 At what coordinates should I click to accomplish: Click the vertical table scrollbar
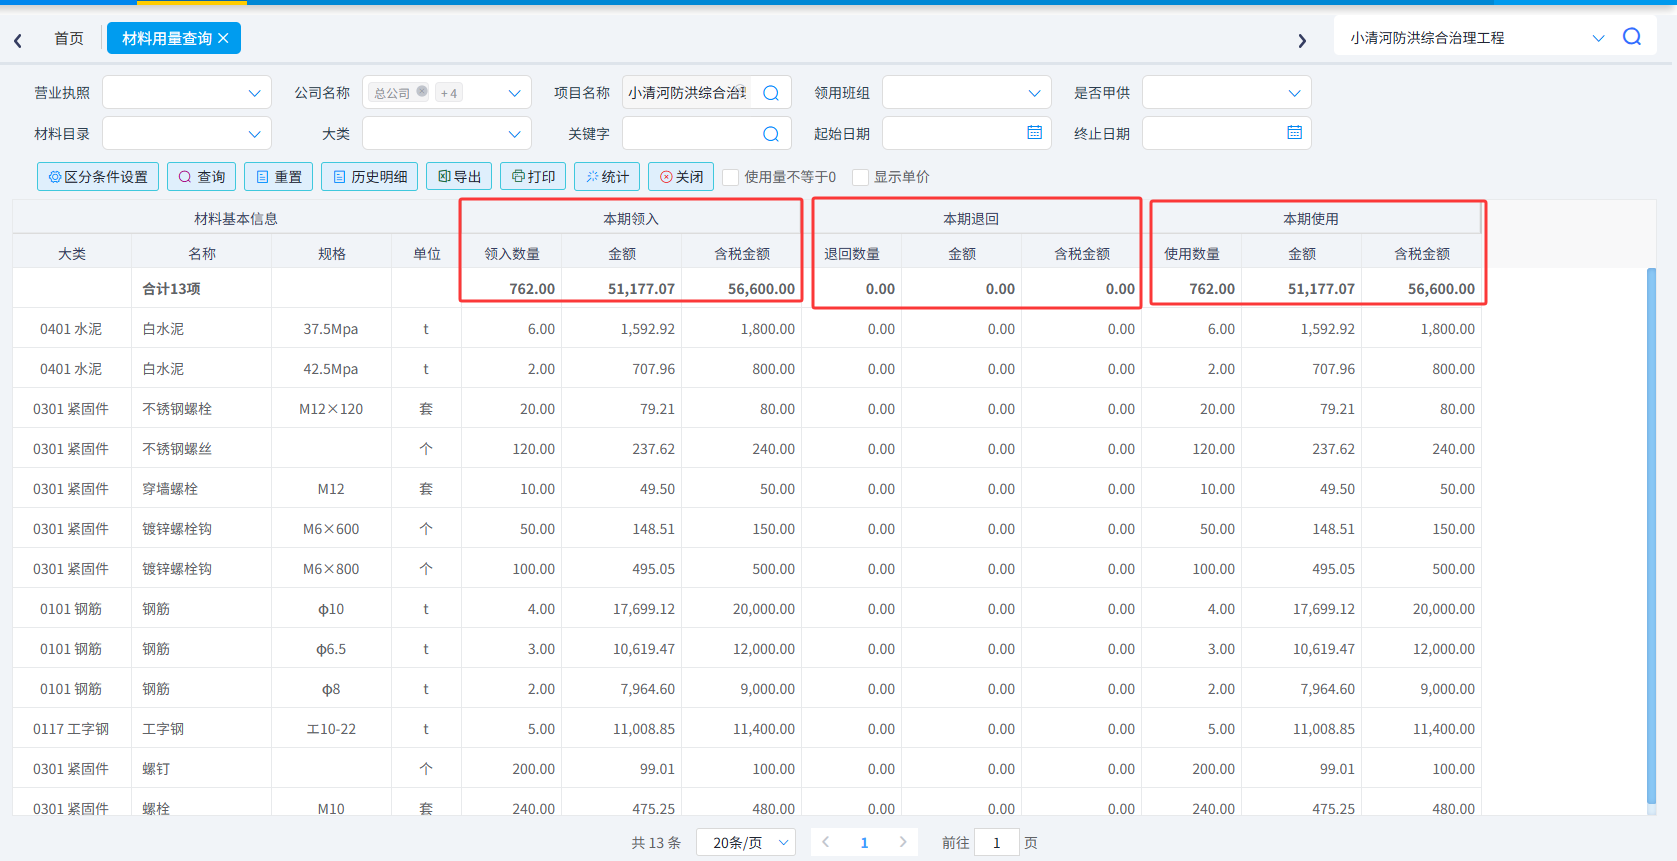pos(1651,535)
